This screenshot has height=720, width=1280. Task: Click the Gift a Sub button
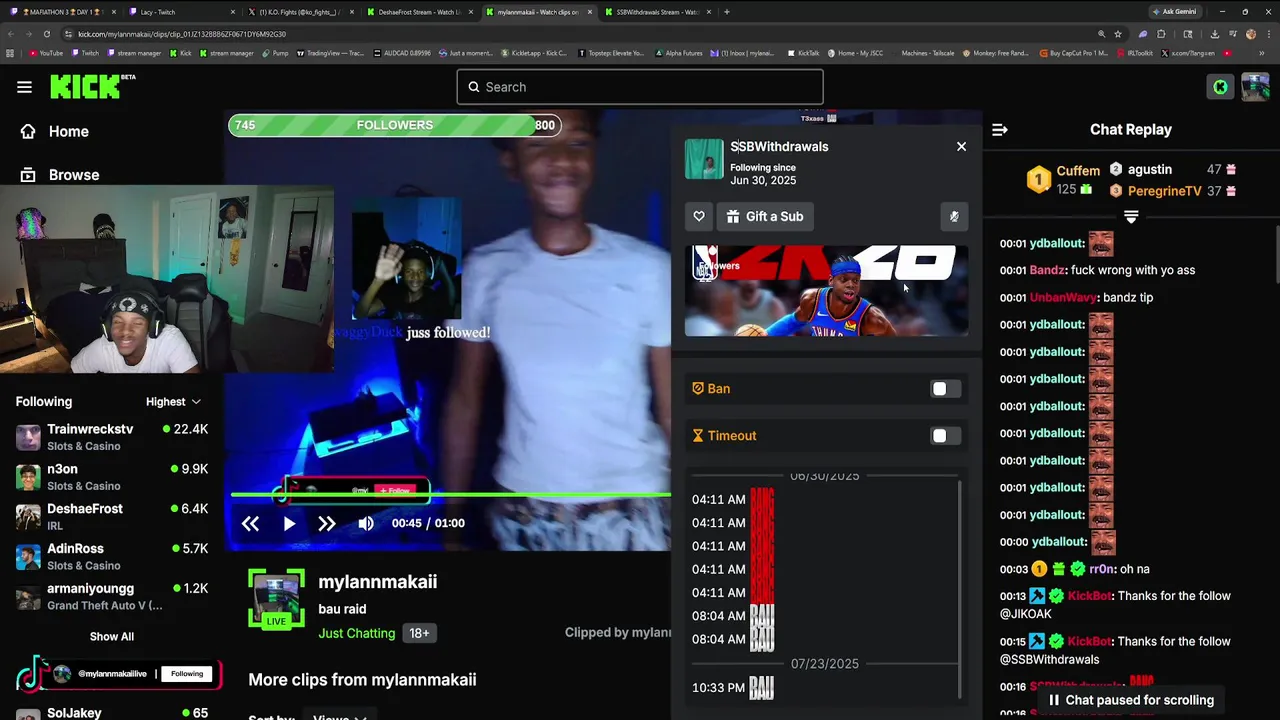(x=765, y=216)
